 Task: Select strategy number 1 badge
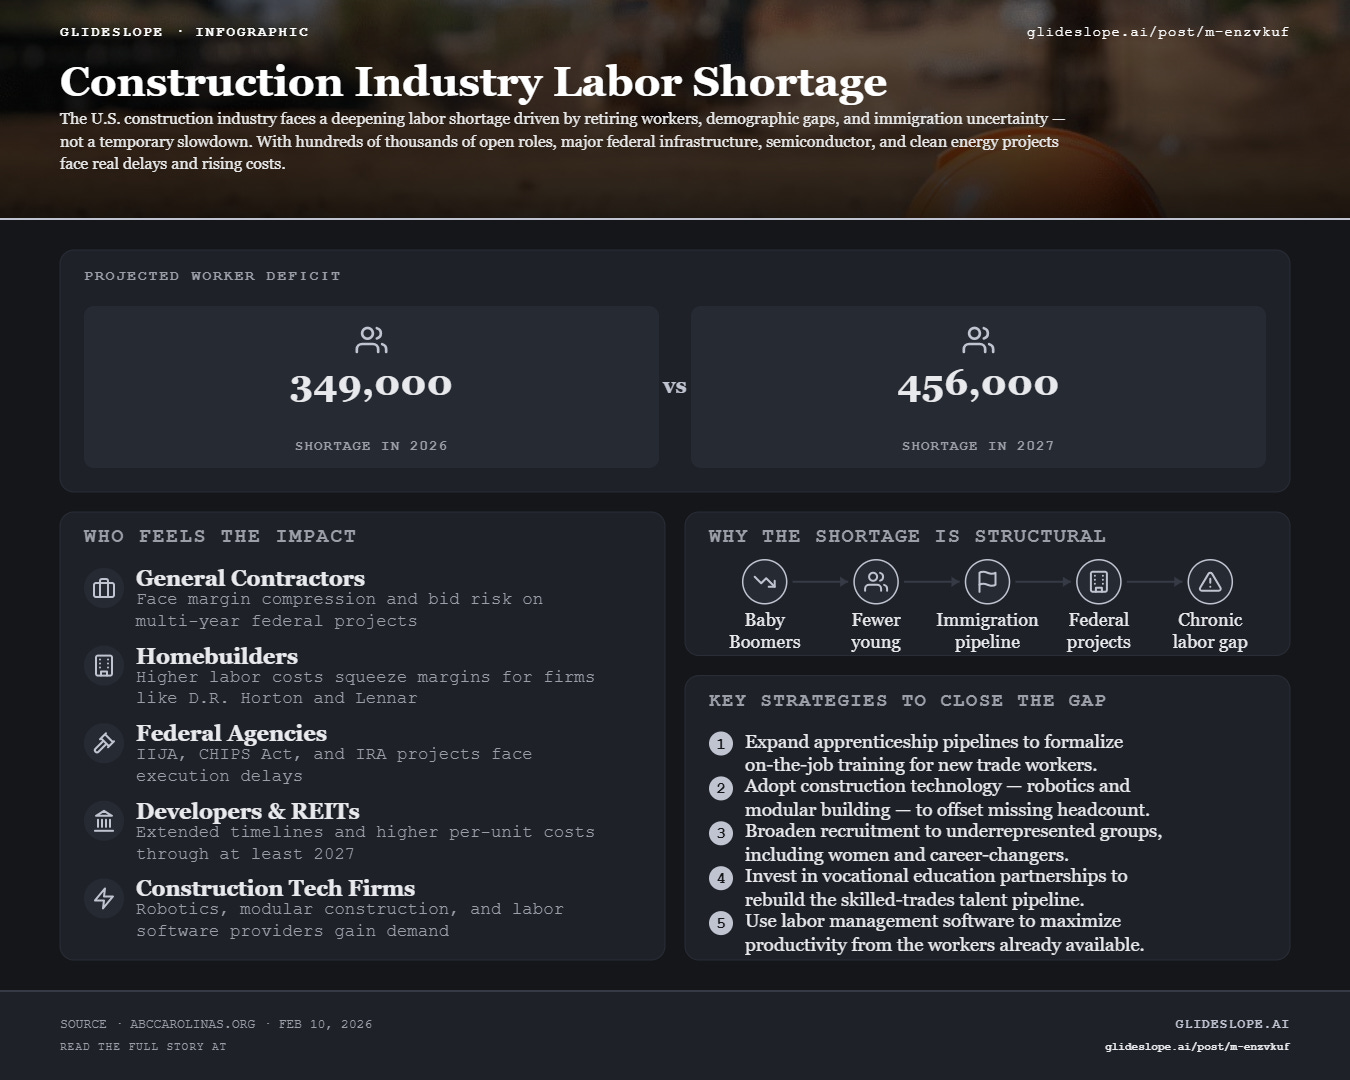(x=721, y=743)
